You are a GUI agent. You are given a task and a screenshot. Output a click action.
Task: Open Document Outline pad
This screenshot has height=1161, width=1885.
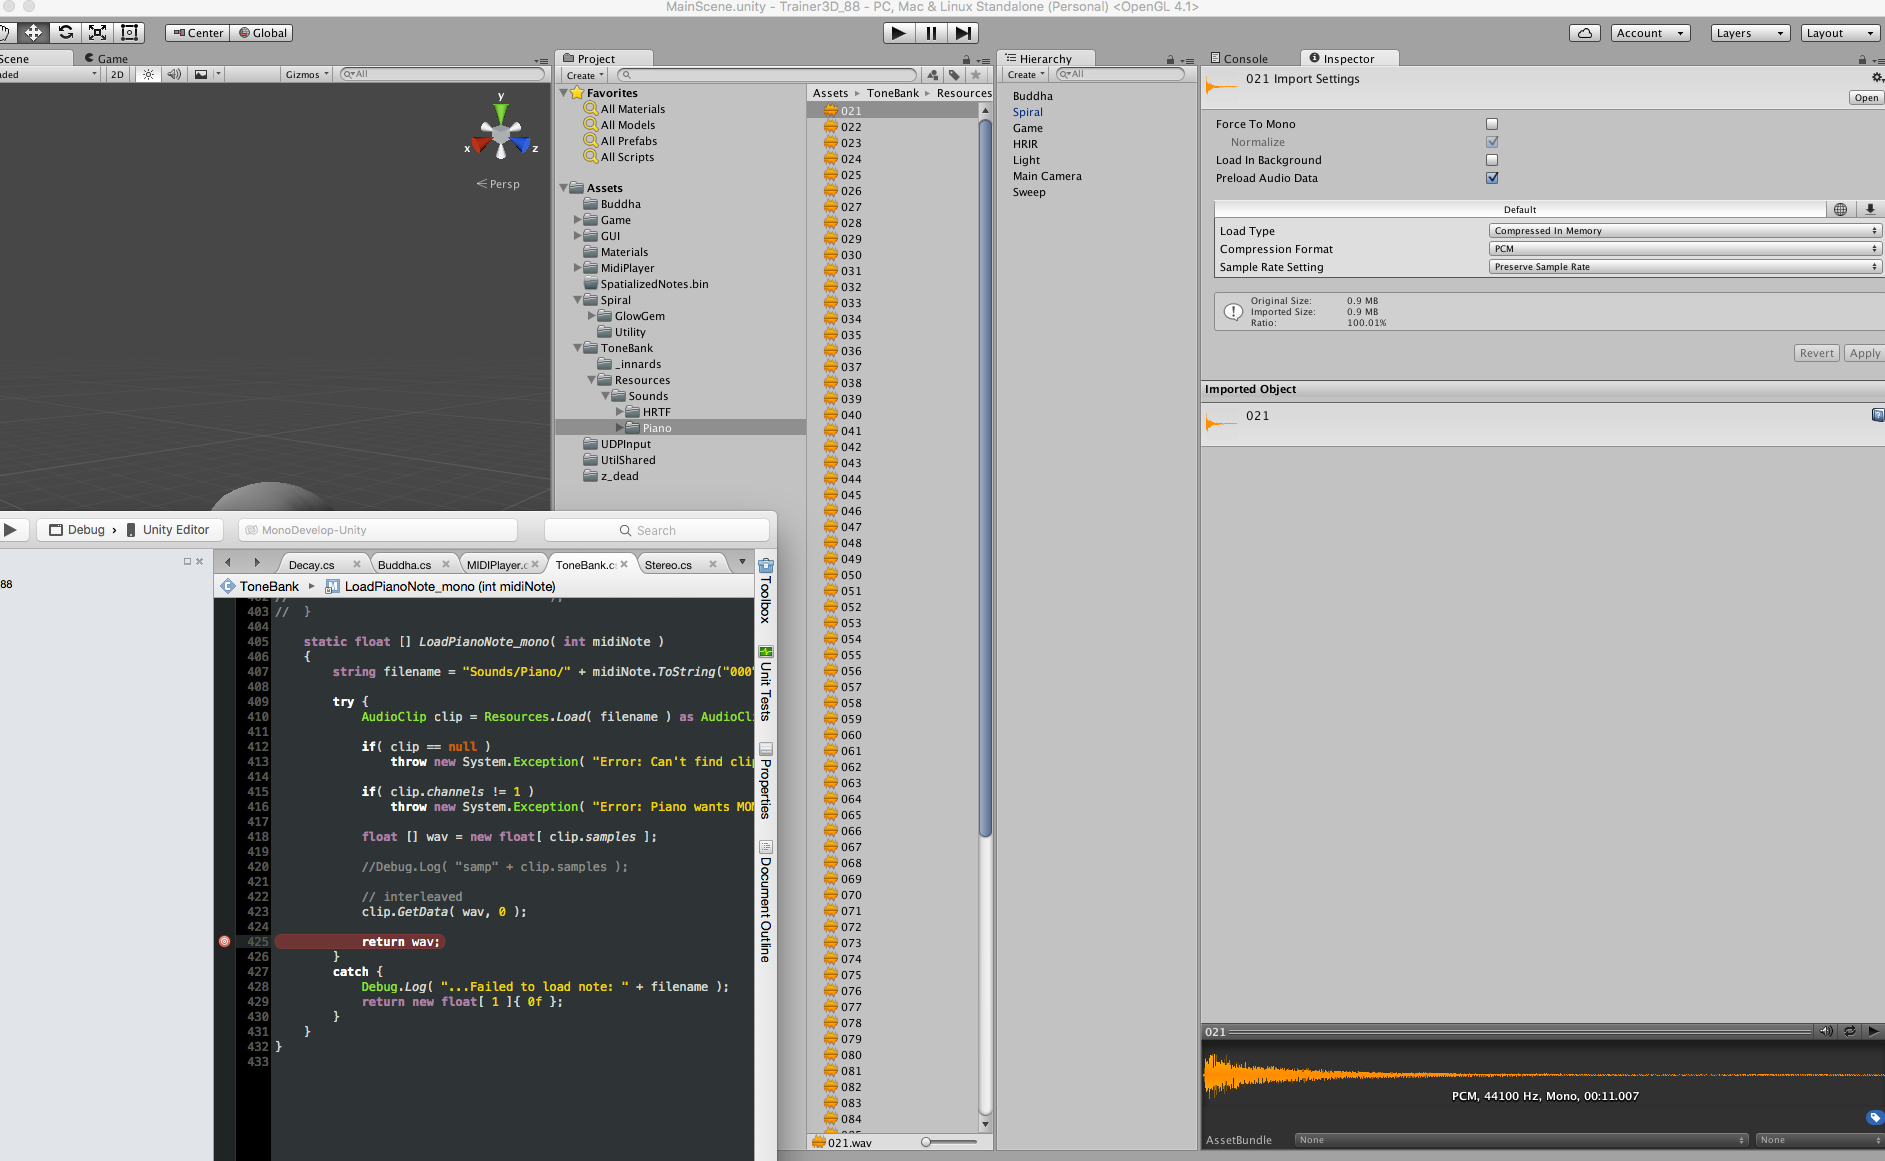click(x=766, y=902)
